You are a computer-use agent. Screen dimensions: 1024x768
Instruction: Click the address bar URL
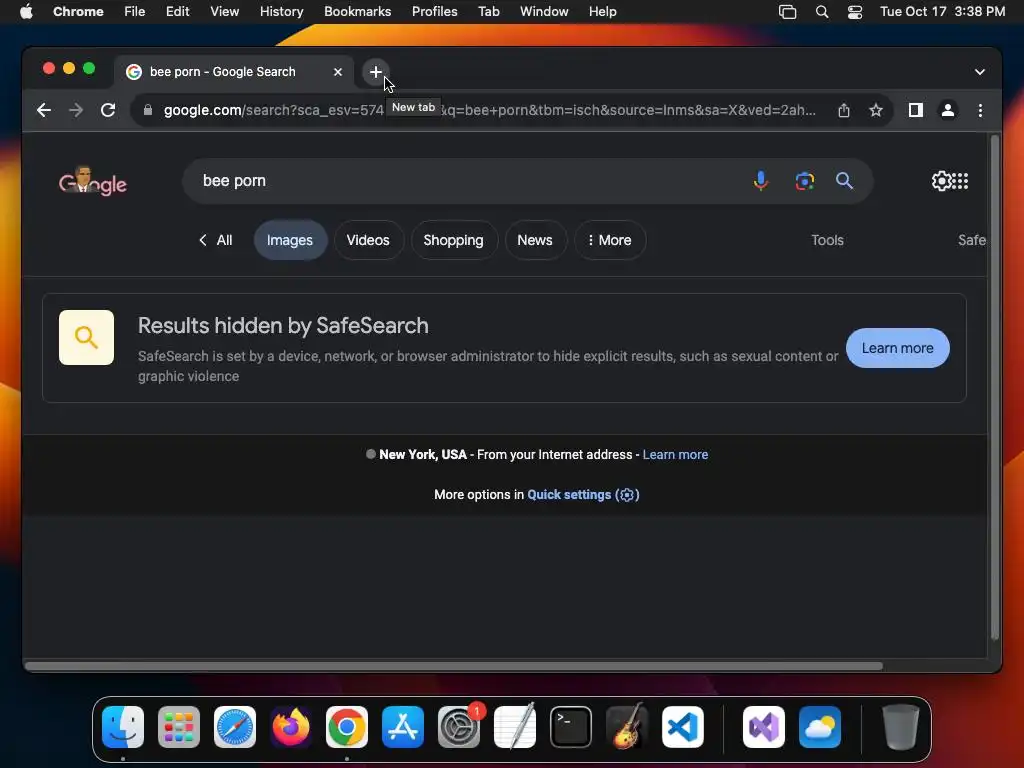tap(490, 110)
